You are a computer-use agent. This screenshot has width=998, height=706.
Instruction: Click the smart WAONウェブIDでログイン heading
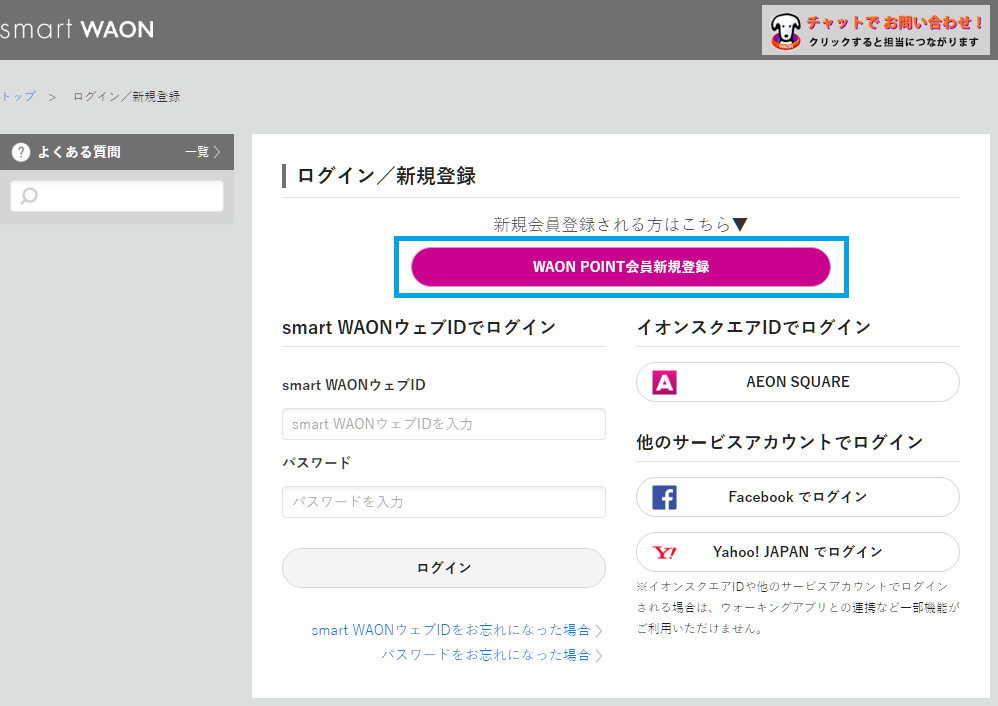click(419, 327)
